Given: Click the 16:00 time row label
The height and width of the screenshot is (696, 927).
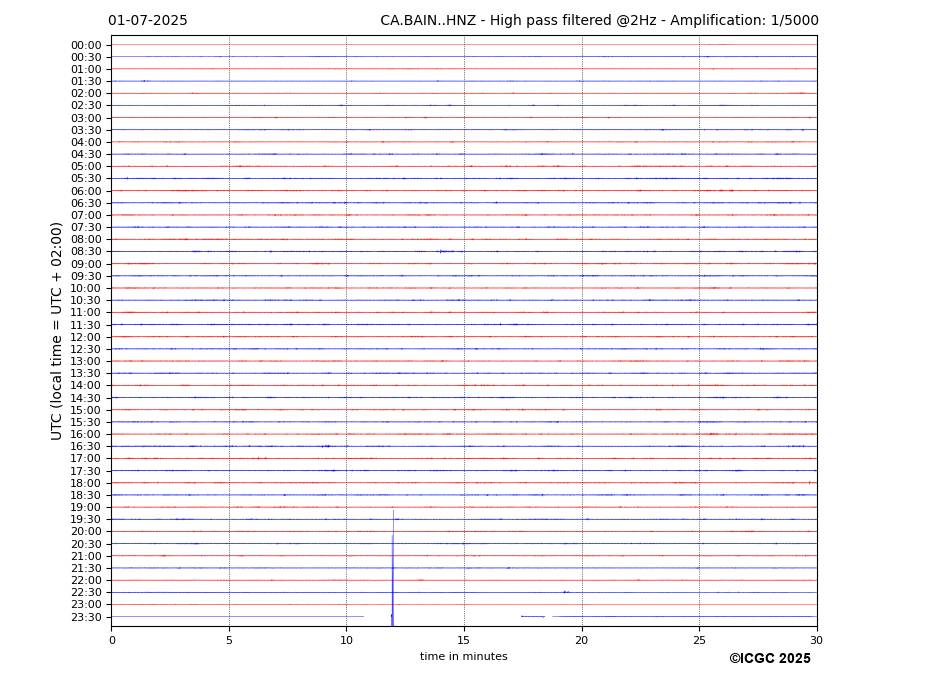Looking at the screenshot, I should pyautogui.click(x=86, y=435).
